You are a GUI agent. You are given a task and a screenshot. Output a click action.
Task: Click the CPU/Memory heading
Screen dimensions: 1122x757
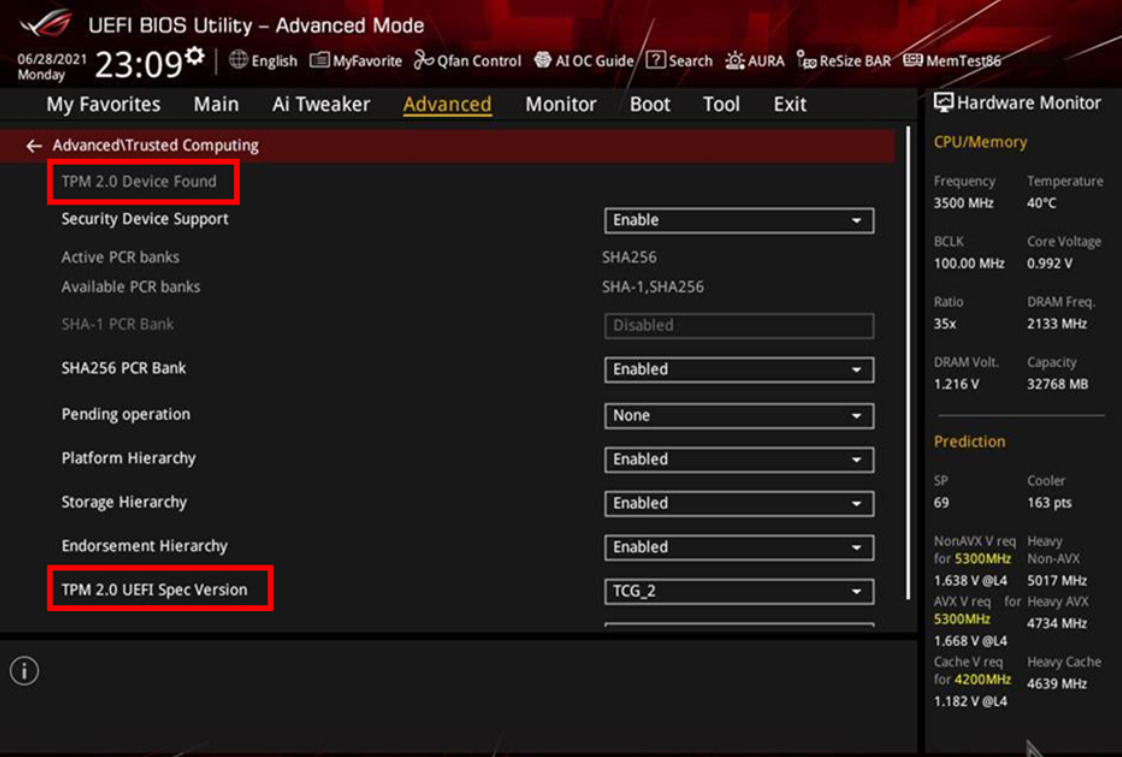pyautogui.click(x=980, y=142)
